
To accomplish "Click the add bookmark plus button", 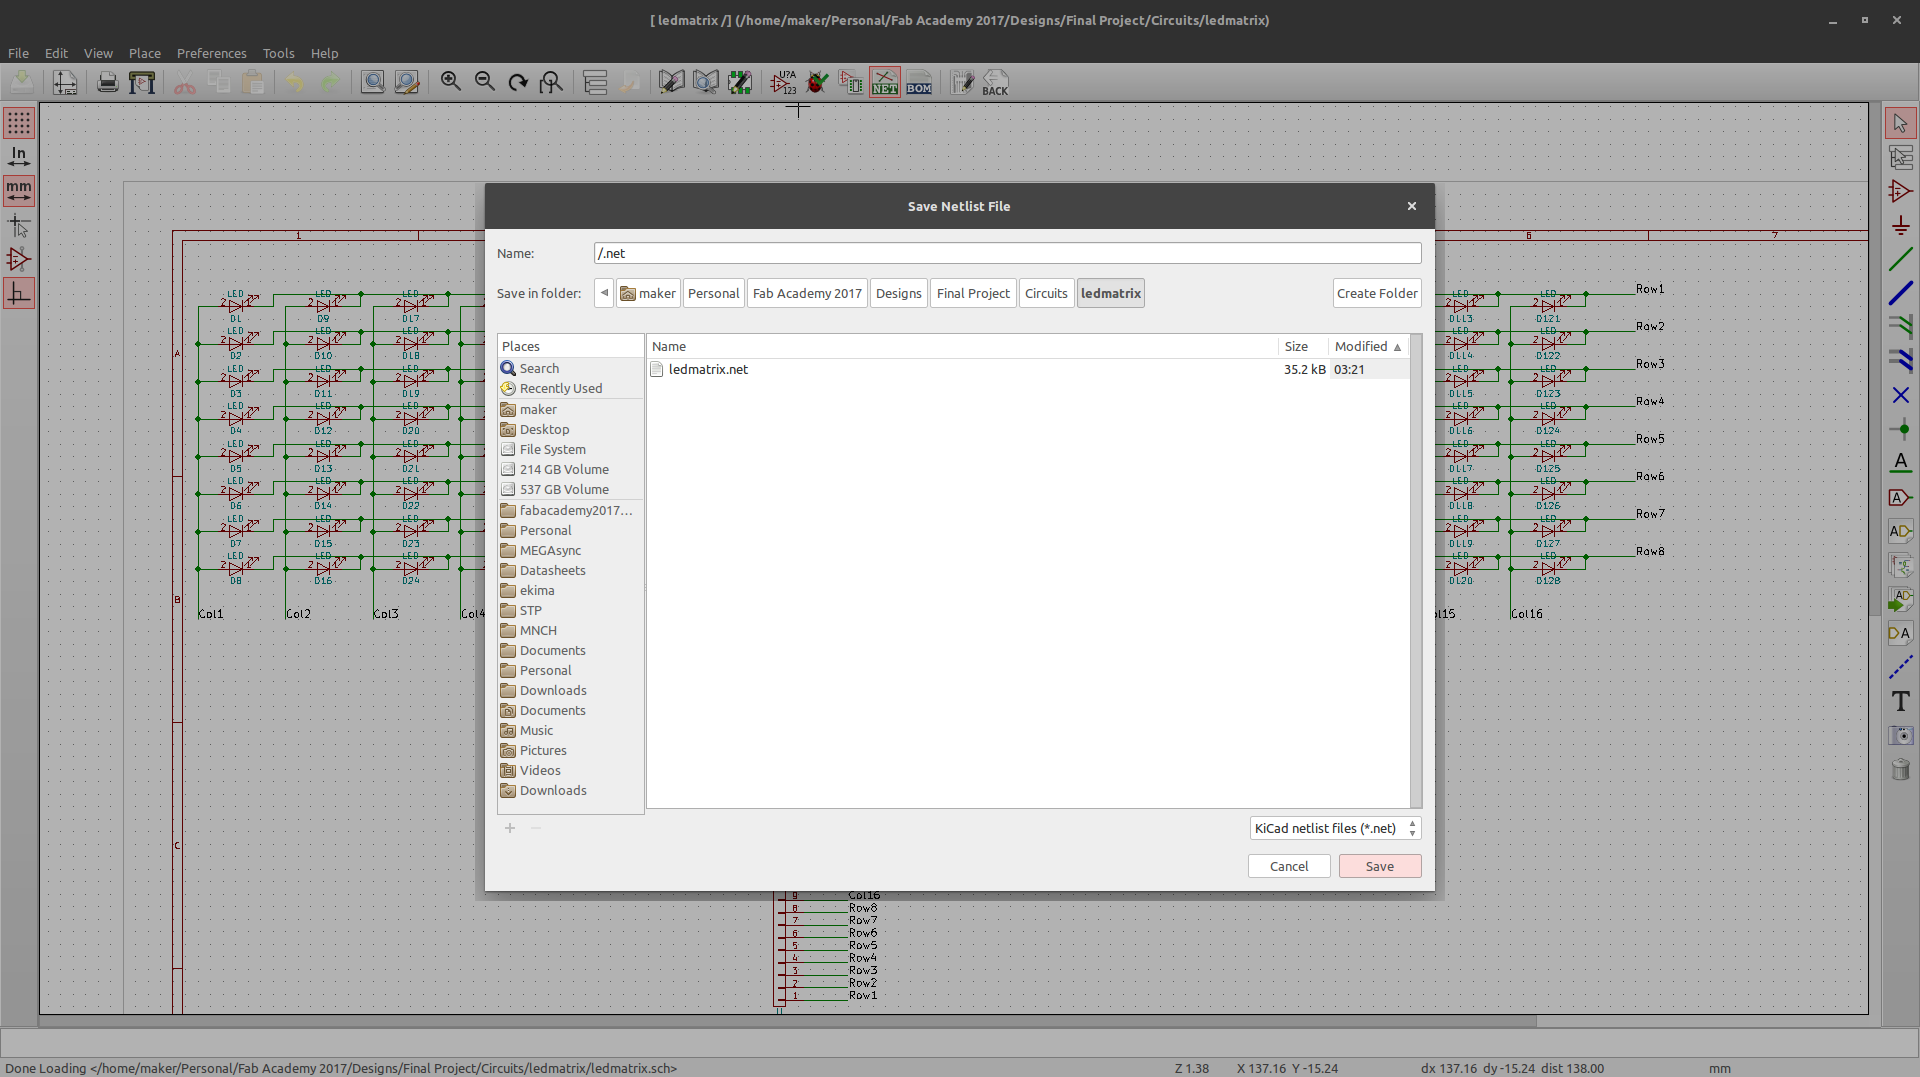I will 510,828.
